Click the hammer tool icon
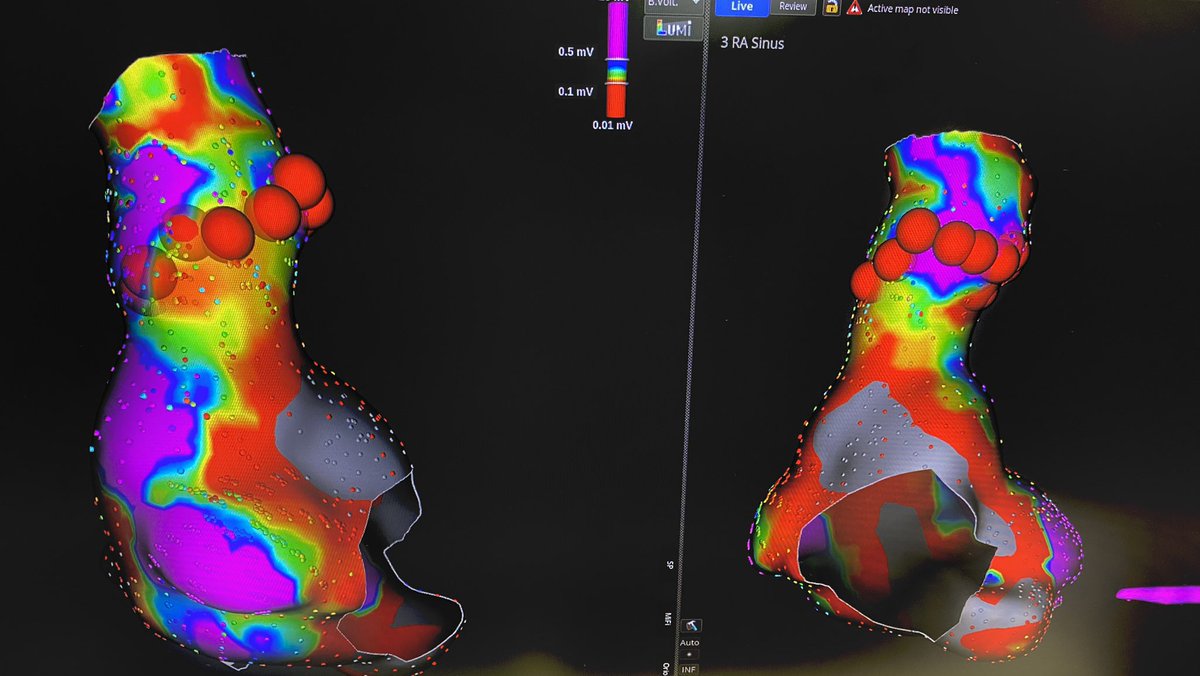1200x676 pixels. coord(690,625)
